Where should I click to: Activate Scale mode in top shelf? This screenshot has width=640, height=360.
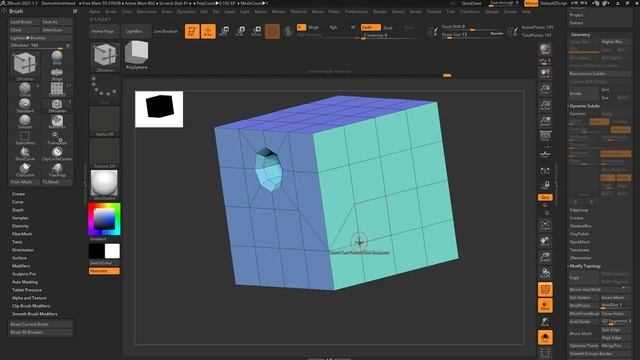click(x=240, y=31)
